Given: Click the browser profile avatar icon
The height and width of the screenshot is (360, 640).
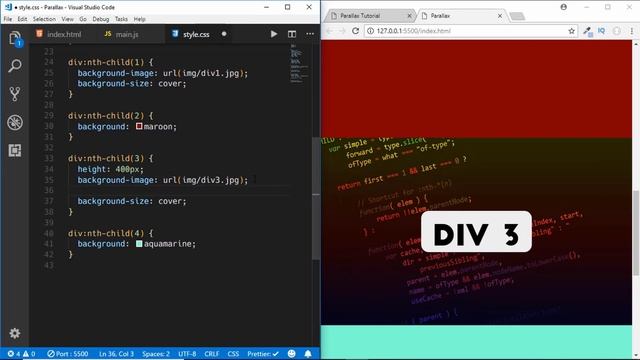Looking at the screenshot, I should coord(564,7).
